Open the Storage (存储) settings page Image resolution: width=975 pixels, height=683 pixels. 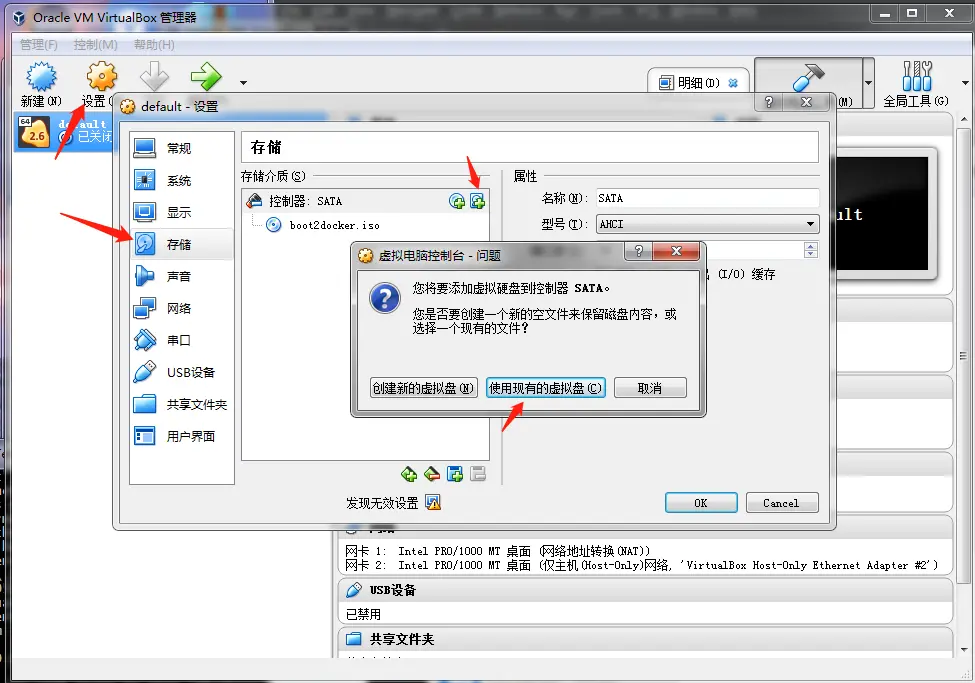pos(182,244)
